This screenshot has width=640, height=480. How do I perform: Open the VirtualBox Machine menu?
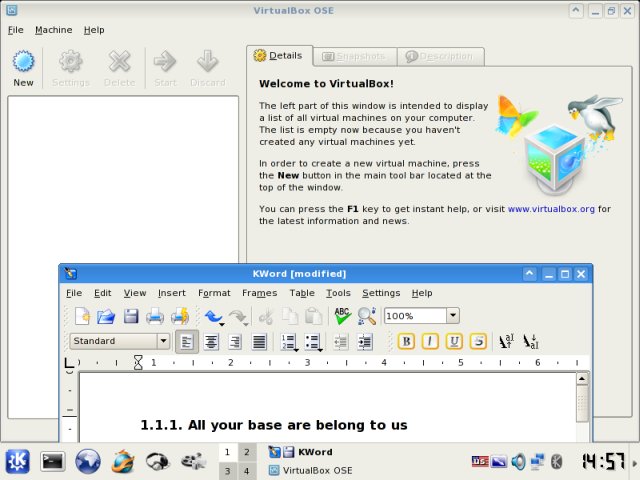(53, 30)
